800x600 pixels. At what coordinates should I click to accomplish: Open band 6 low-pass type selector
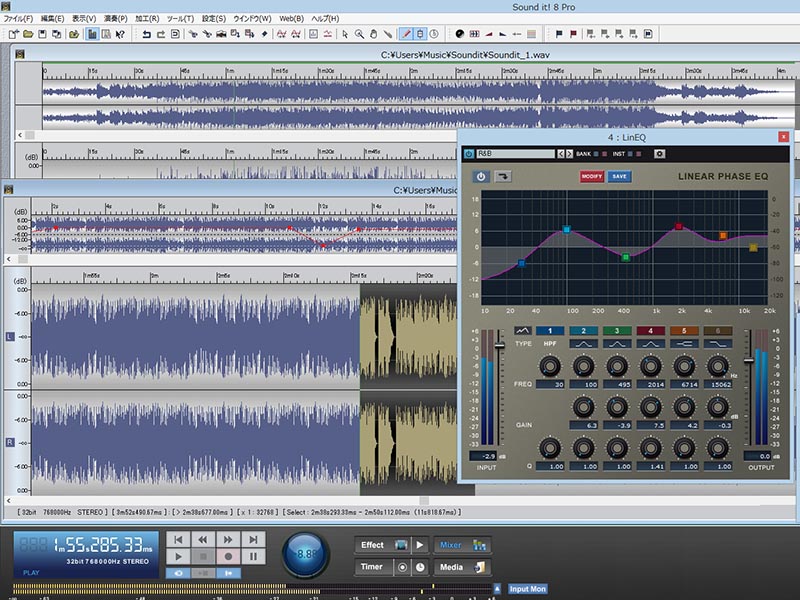pyautogui.click(x=718, y=344)
